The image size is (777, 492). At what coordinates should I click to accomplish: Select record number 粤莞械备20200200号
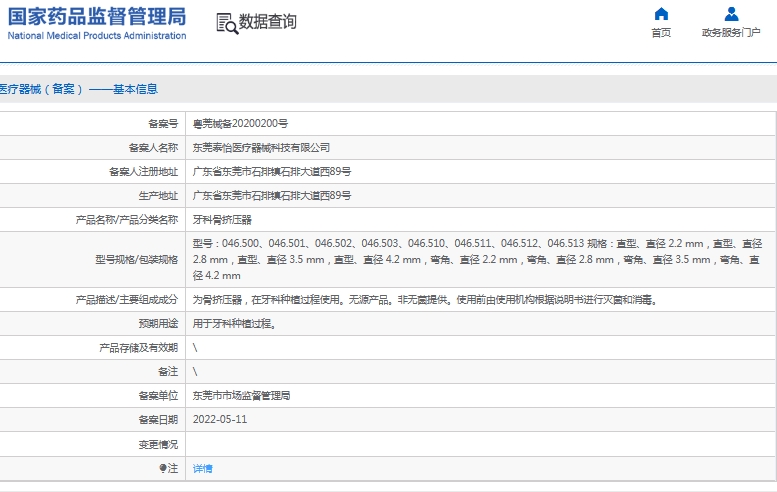click(x=240, y=124)
